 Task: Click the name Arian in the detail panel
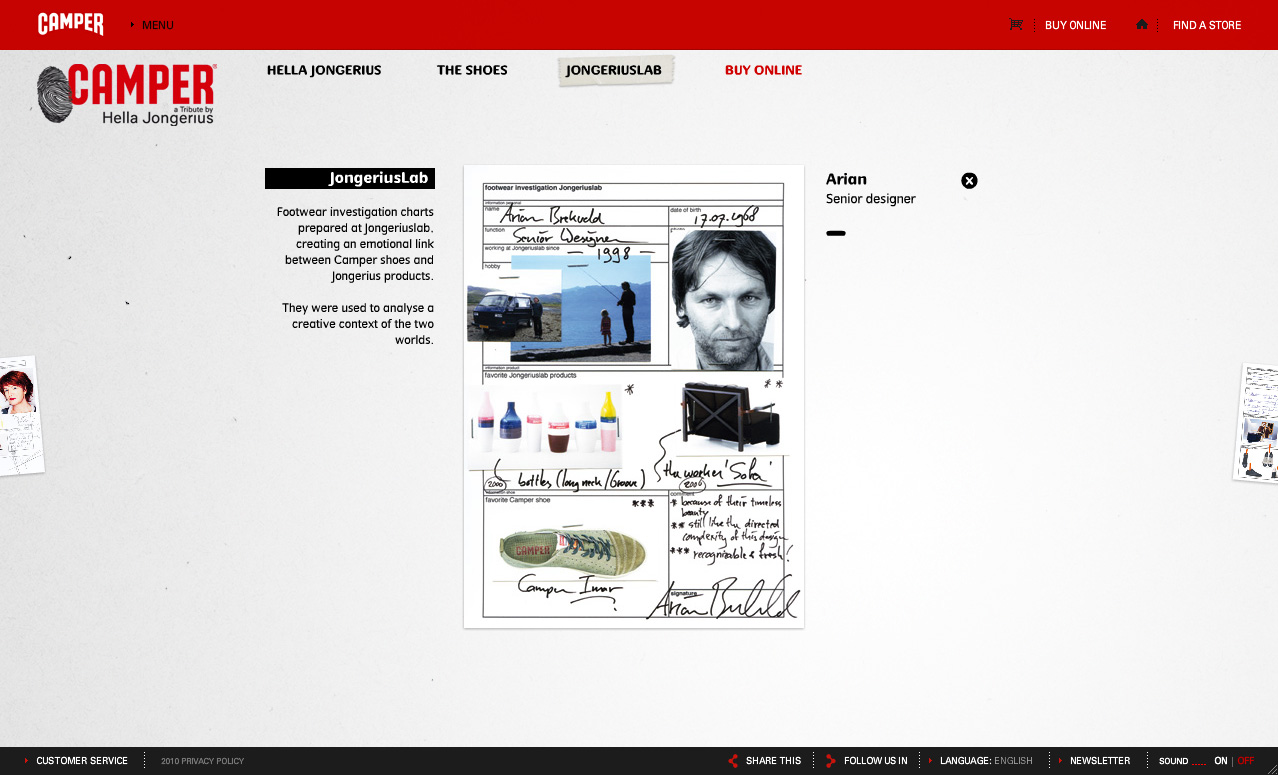846,179
